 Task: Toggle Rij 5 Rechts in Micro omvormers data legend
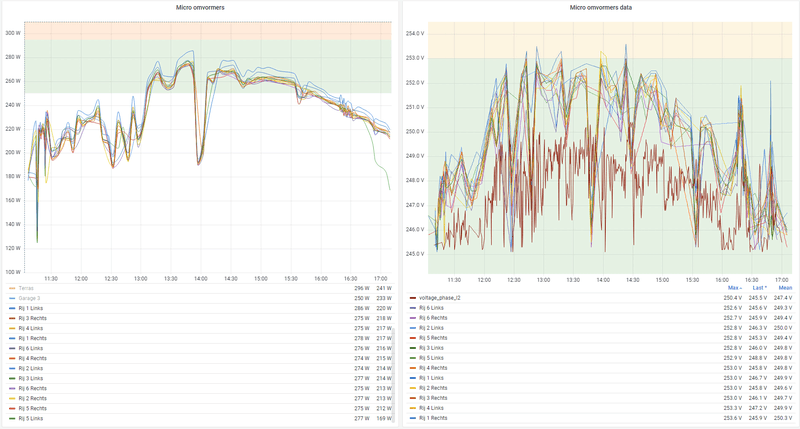click(x=433, y=338)
